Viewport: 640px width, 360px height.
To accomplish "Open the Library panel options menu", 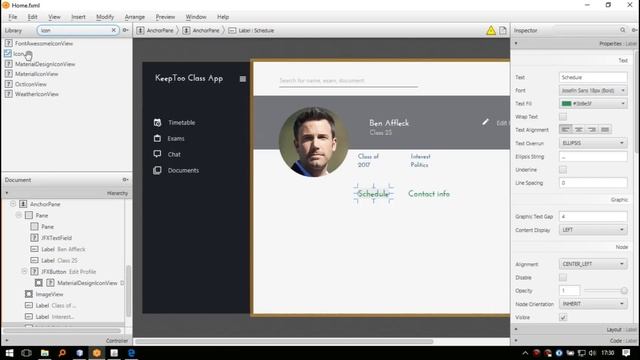I will 126,30.
